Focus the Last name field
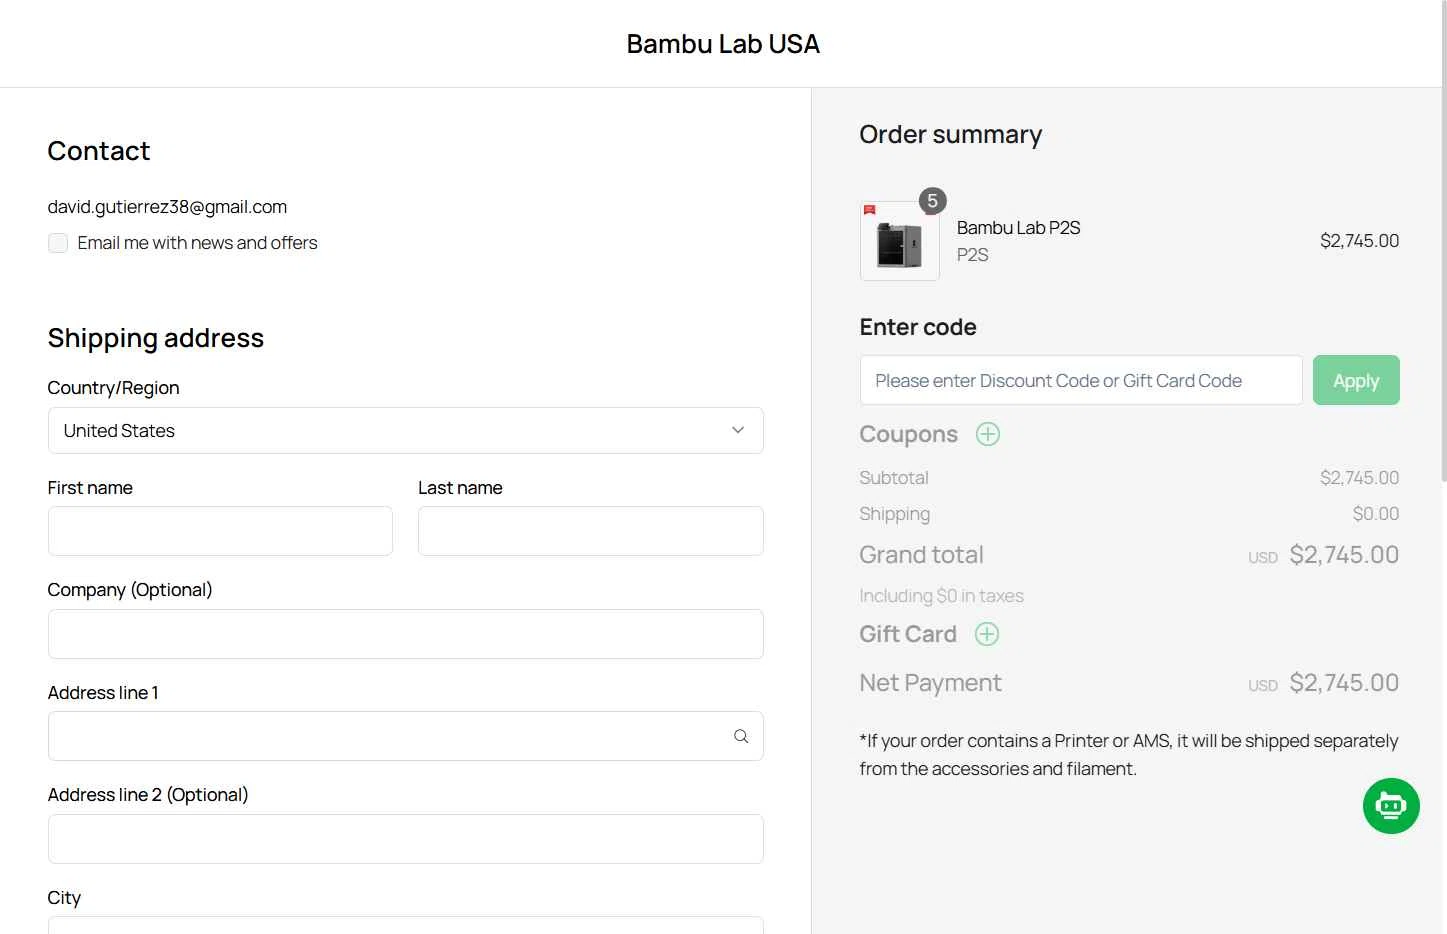 tap(591, 531)
